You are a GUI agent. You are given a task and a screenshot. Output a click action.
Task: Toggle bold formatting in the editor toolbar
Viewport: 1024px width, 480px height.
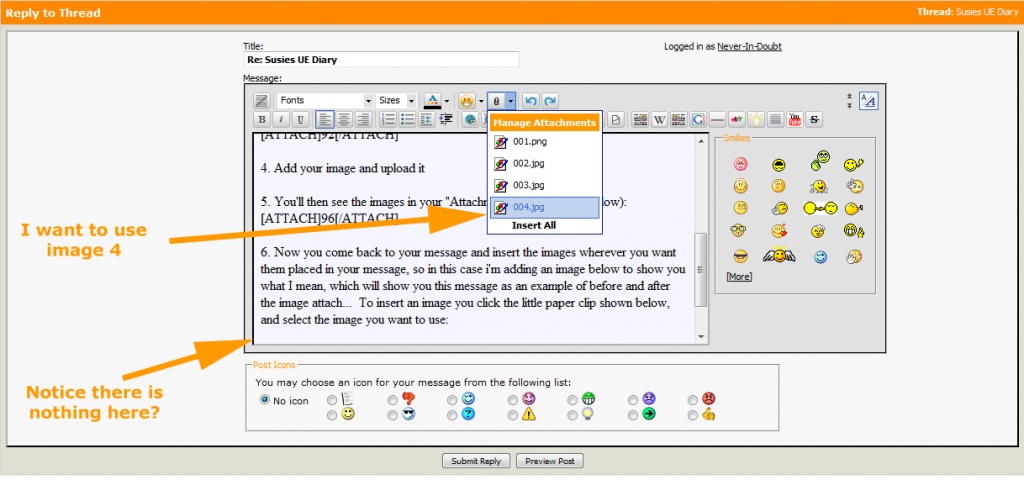(261, 119)
